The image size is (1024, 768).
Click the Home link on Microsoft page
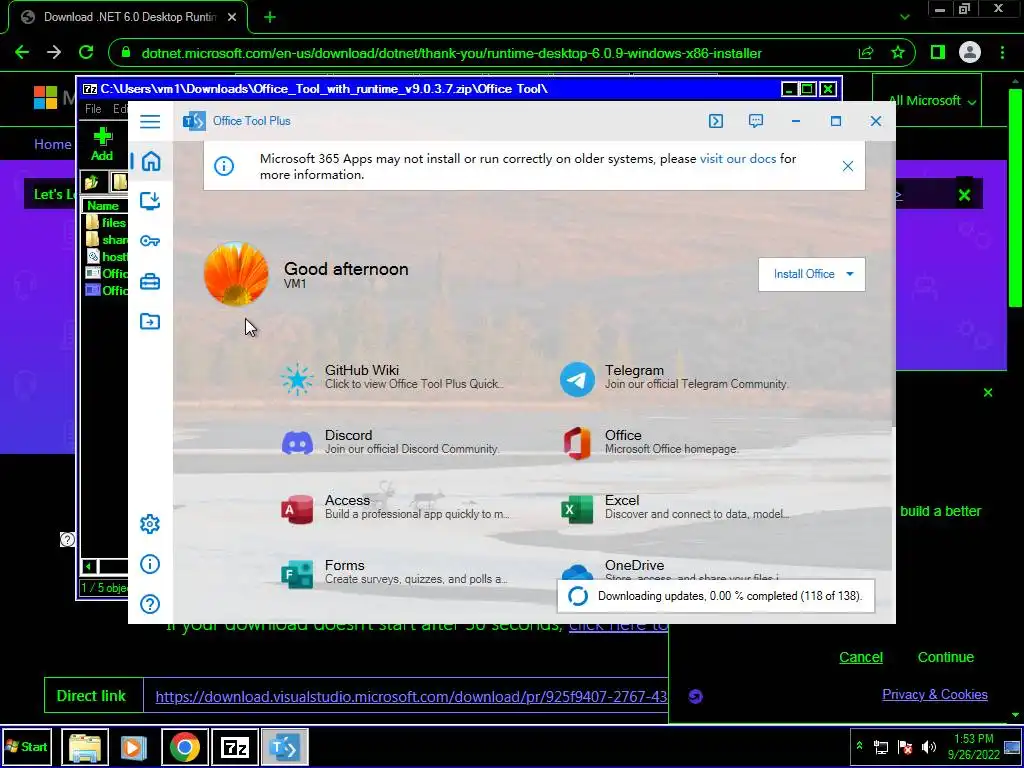coord(52,144)
